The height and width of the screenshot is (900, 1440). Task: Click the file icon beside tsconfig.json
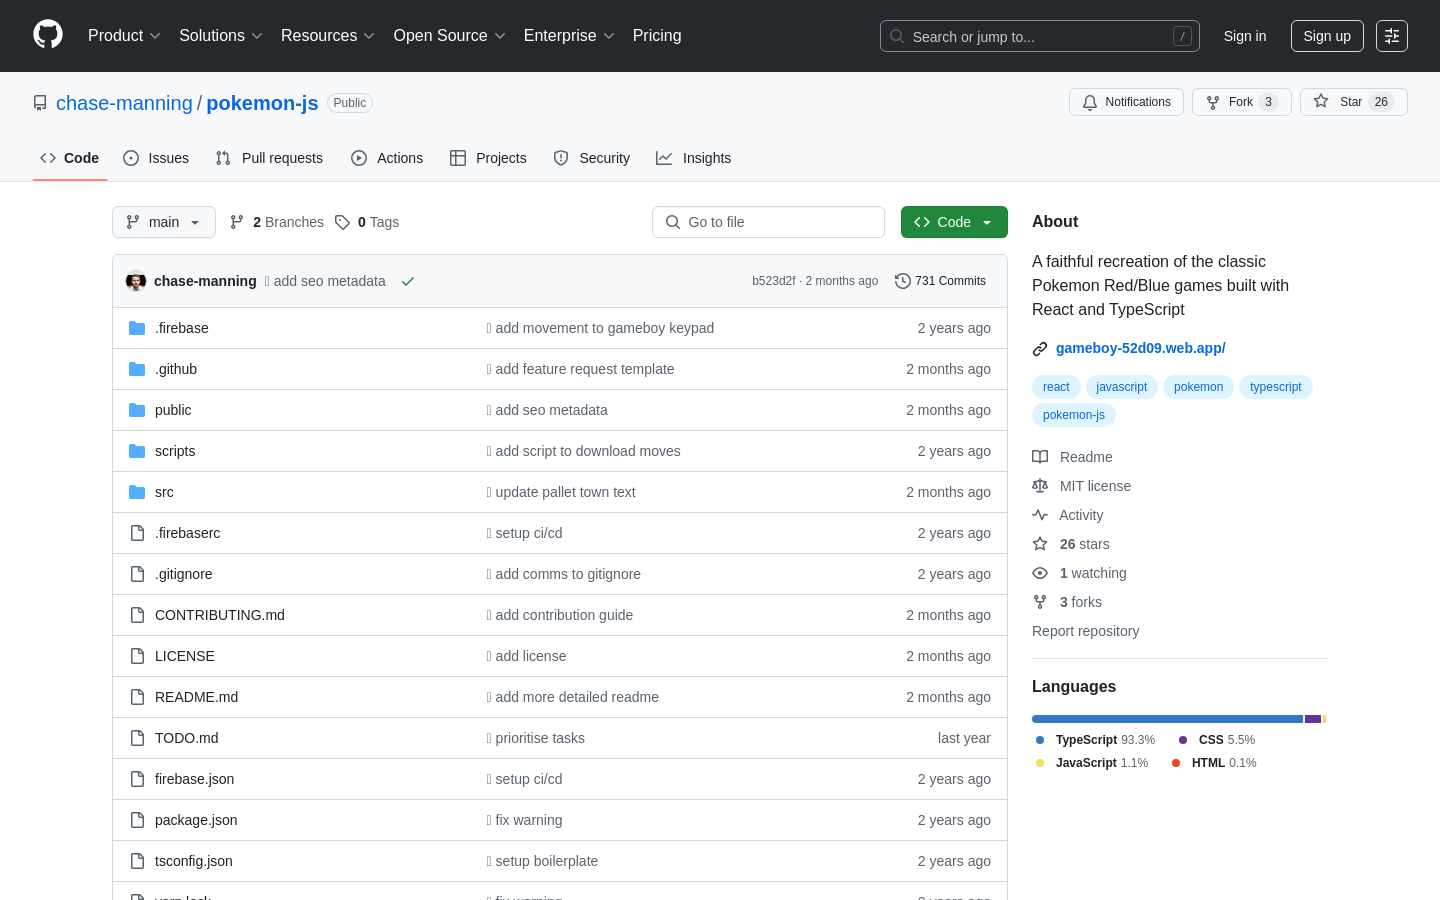pos(137,861)
